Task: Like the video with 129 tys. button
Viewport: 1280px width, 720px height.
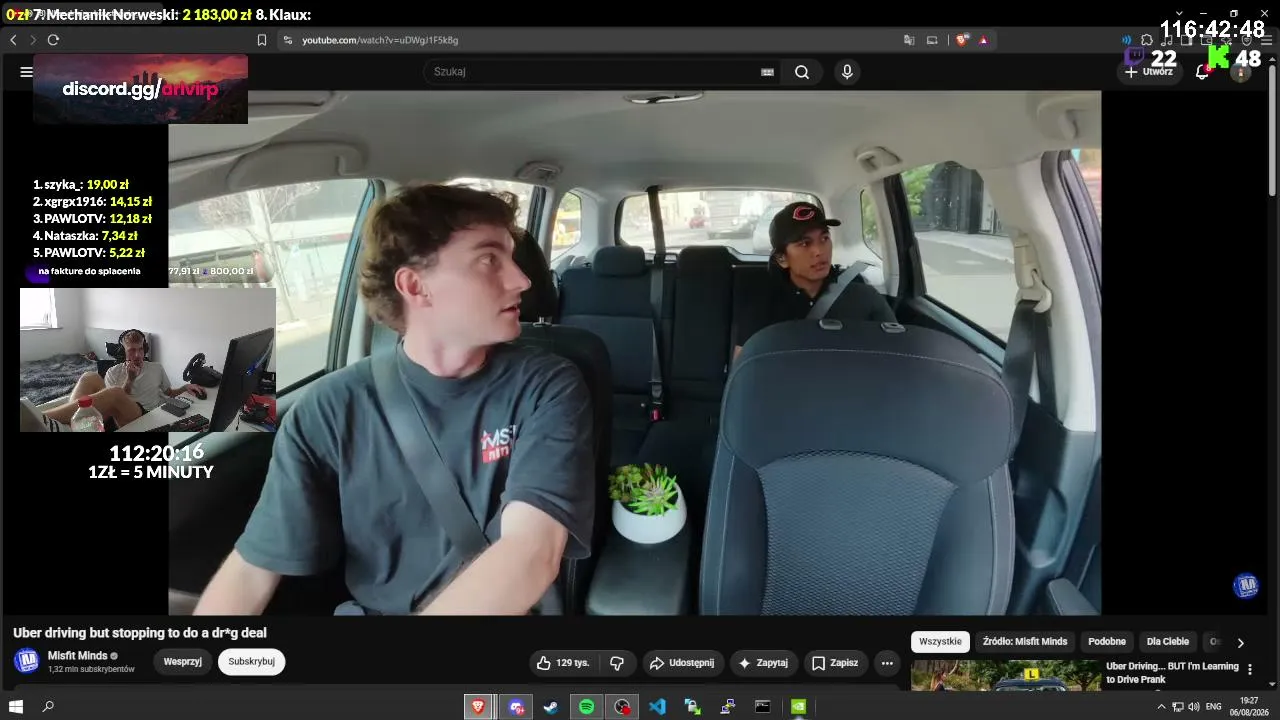Action: click(x=563, y=663)
